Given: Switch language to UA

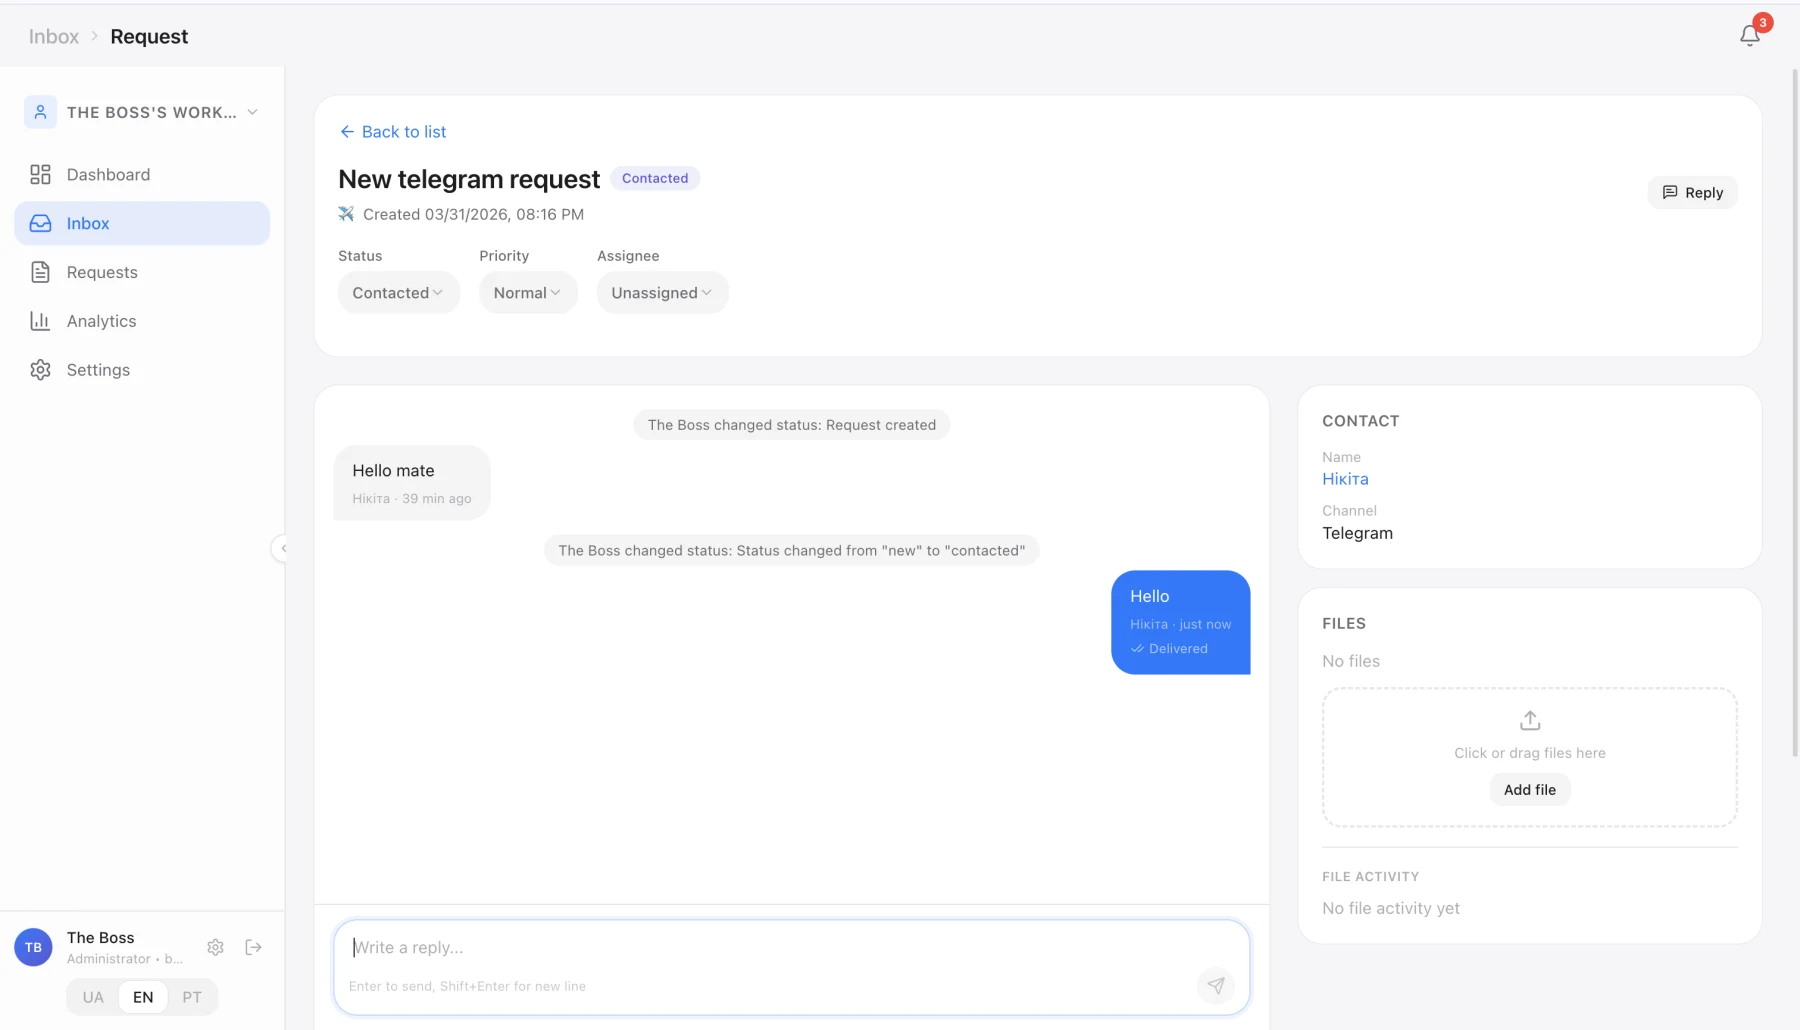Looking at the screenshot, I should pyautogui.click(x=93, y=997).
